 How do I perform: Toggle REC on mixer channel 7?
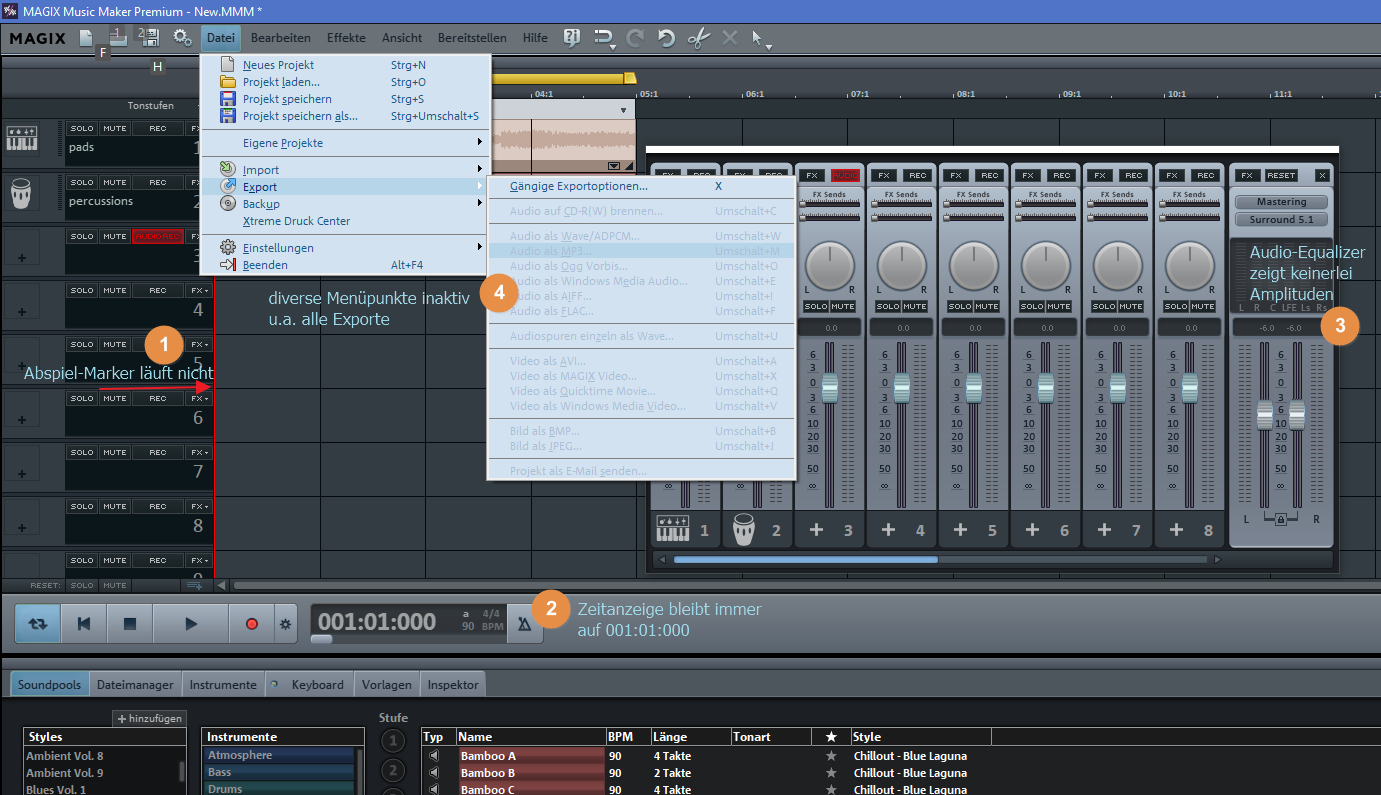tap(1134, 175)
